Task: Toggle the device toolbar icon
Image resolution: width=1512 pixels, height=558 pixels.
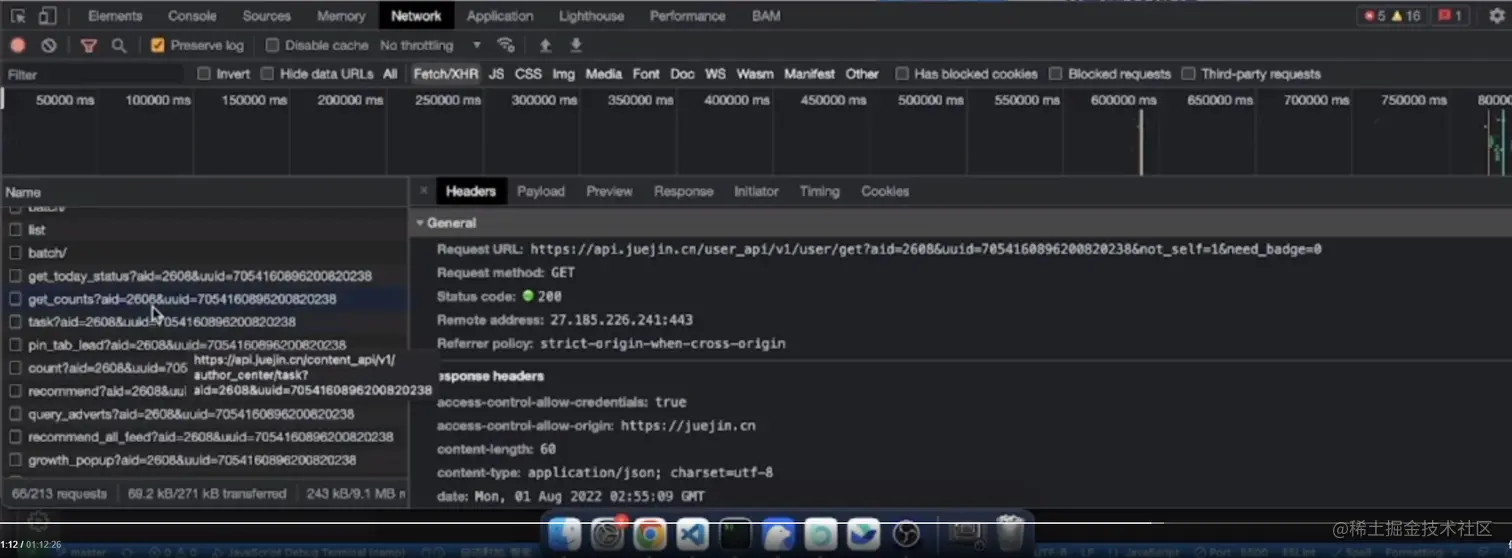Action: (x=47, y=16)
